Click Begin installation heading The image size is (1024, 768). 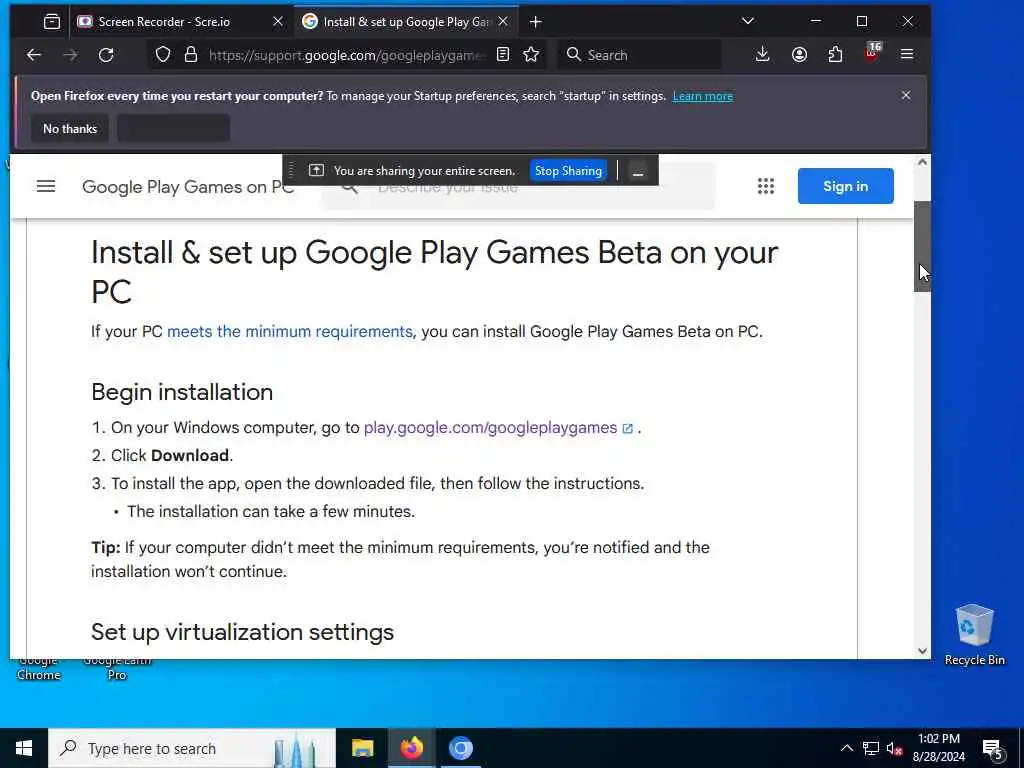[x=182, y=392]
